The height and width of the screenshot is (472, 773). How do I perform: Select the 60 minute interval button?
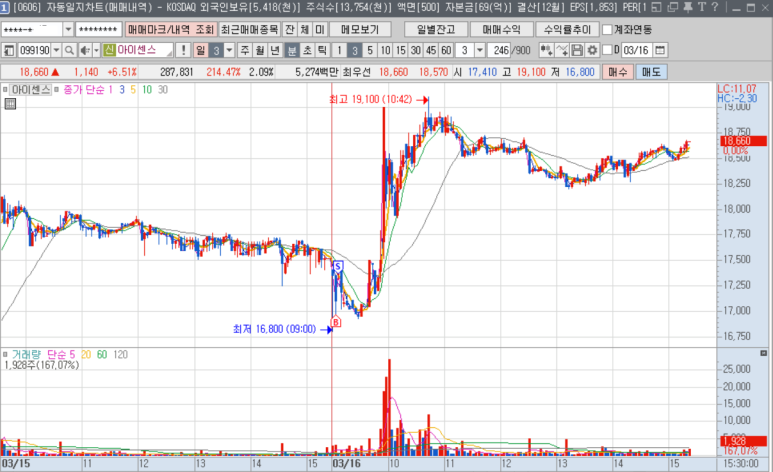[446, 50]
